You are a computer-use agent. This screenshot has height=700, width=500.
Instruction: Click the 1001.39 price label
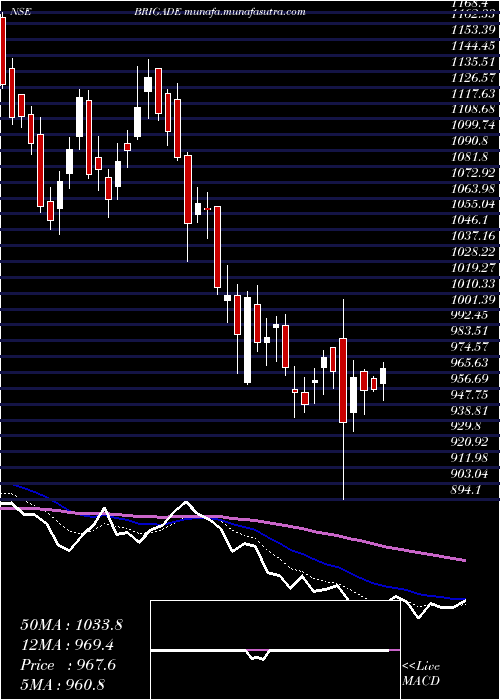click(x=475, y=300)
